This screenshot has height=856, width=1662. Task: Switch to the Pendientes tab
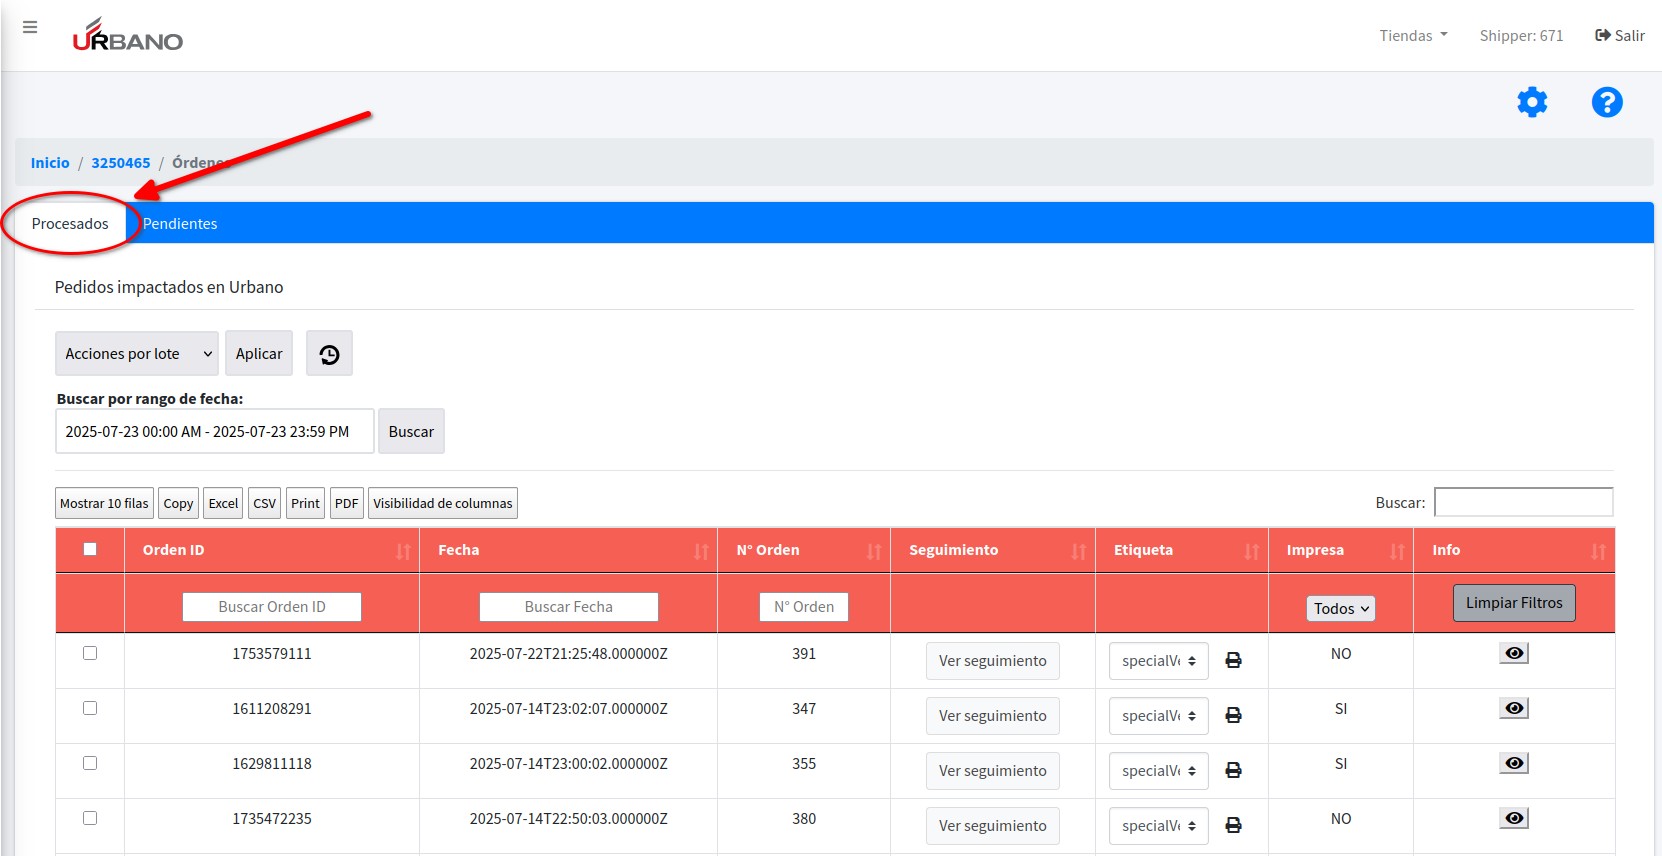[180, 224]
